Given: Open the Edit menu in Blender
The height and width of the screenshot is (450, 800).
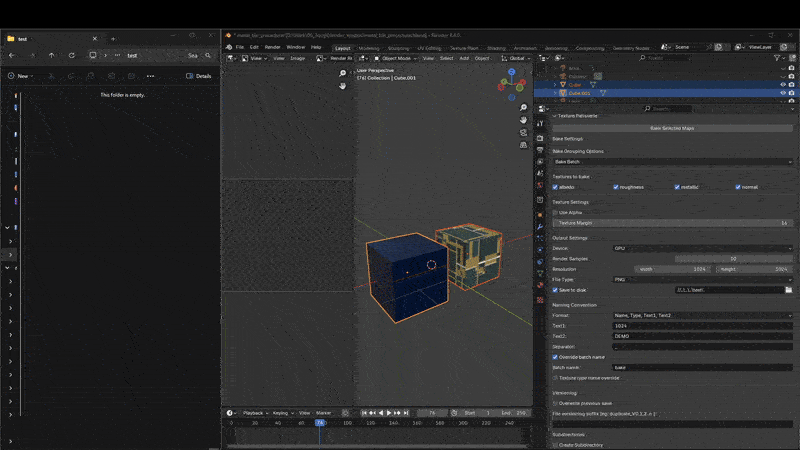Looking at the screenshot, I should point(254,47).
